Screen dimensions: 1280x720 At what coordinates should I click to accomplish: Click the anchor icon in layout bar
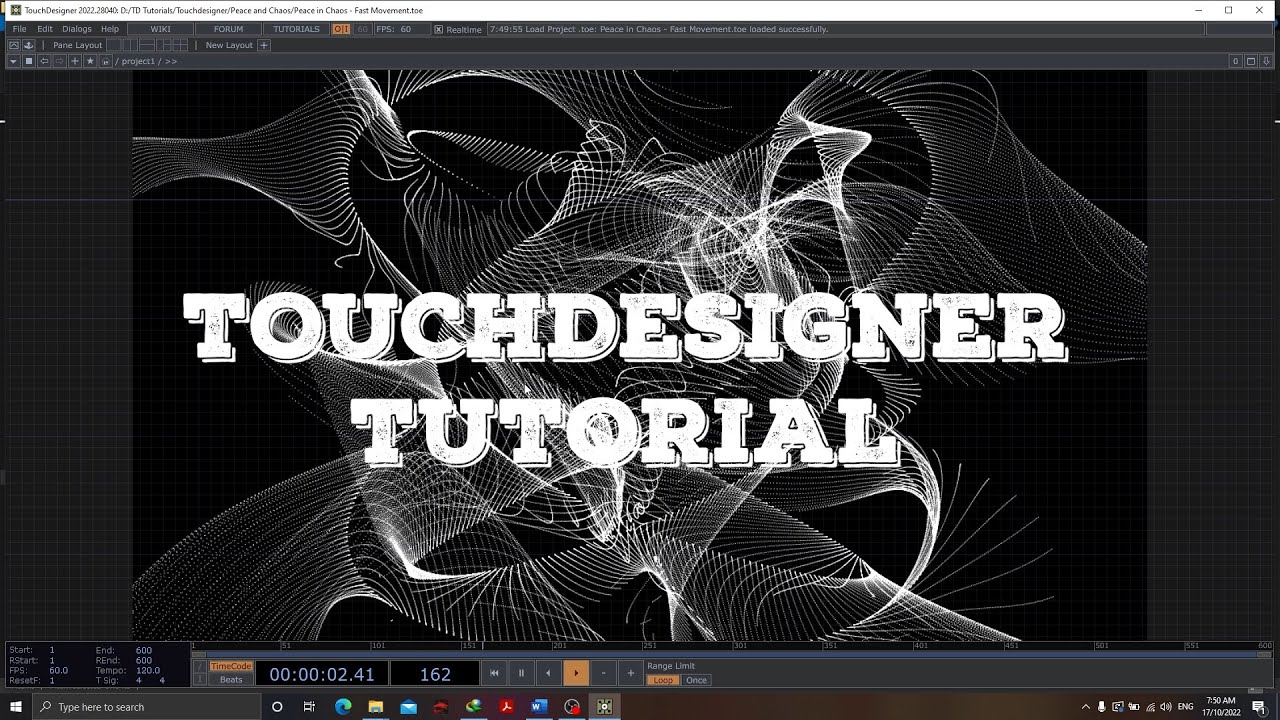28,45
